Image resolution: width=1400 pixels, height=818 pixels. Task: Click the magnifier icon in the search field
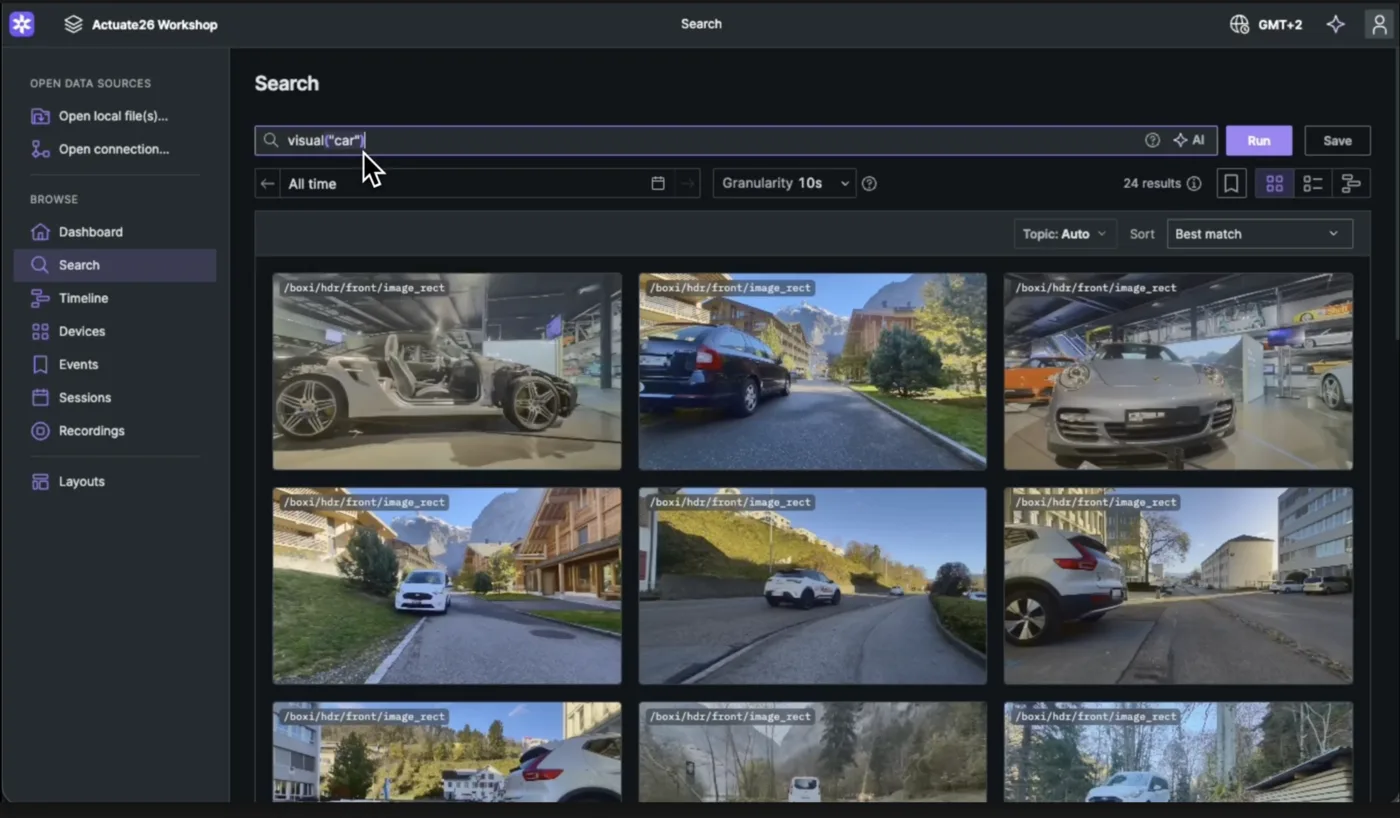(x=271, y=141)
